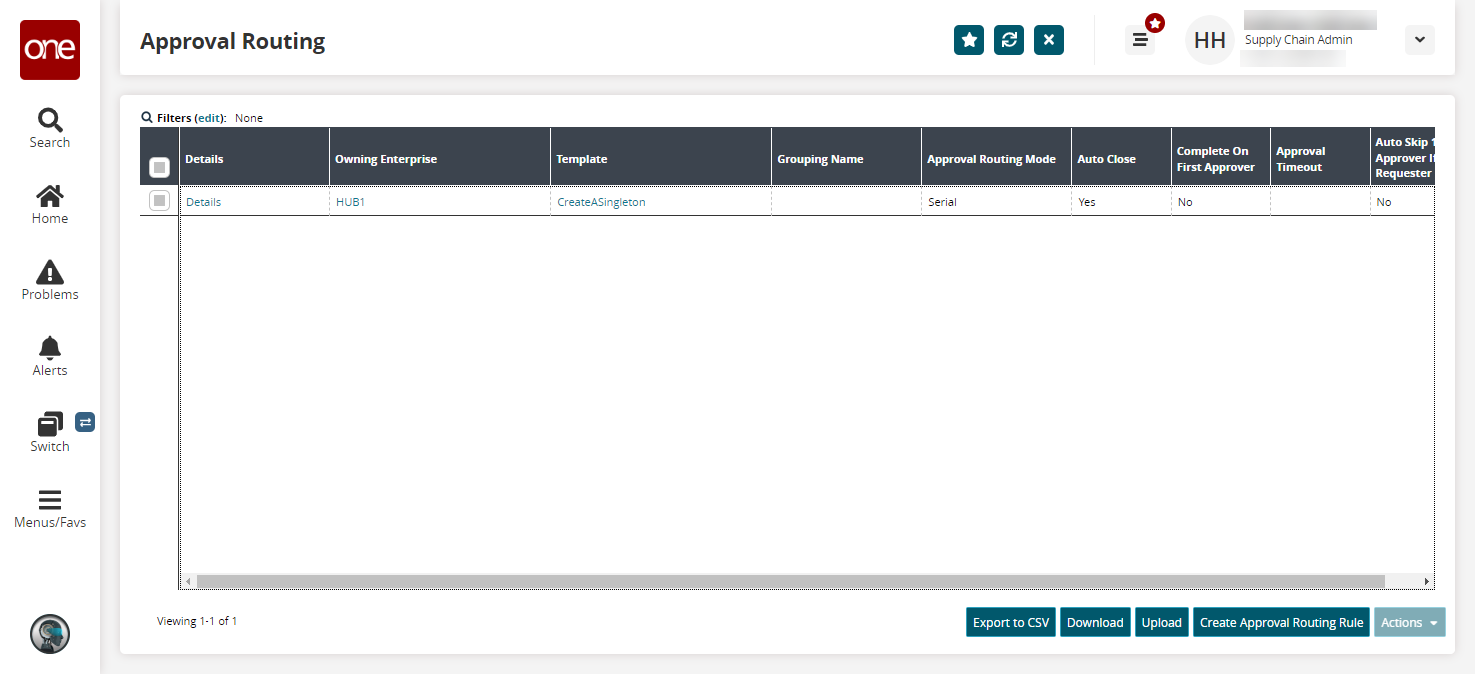Sort by Auto Close column header

[x=1121, y=157]
